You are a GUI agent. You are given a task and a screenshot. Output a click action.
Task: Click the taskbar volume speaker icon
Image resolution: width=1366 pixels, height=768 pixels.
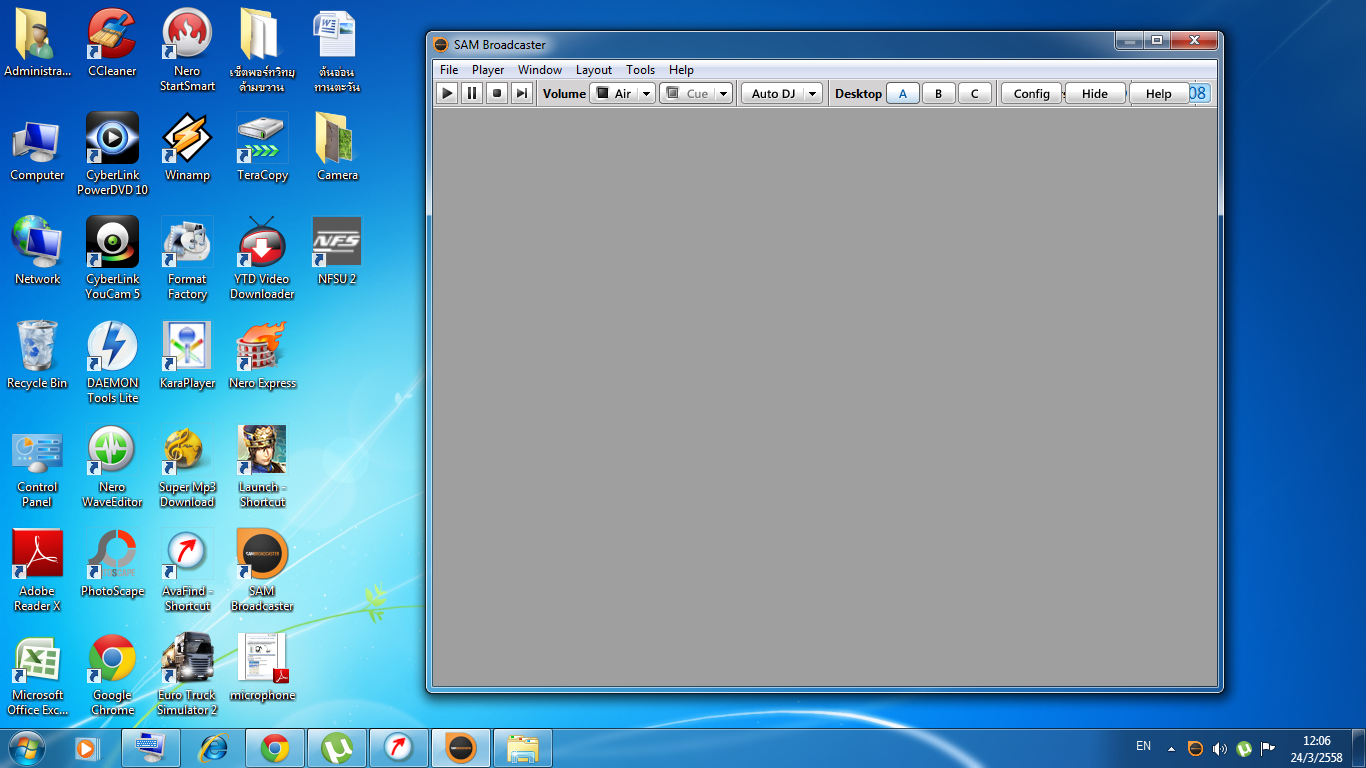[1219, 748]
